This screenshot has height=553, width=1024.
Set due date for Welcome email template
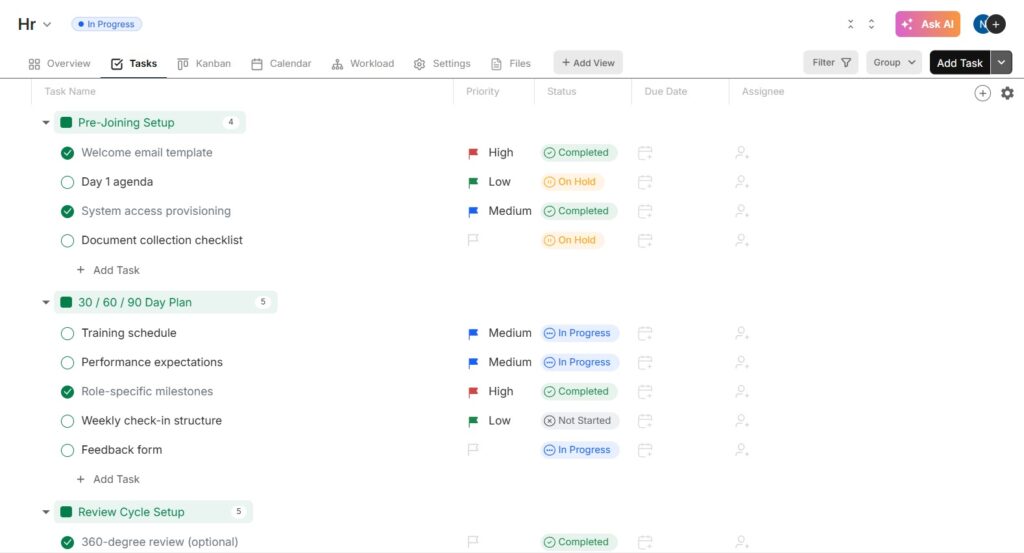(646, 153)
